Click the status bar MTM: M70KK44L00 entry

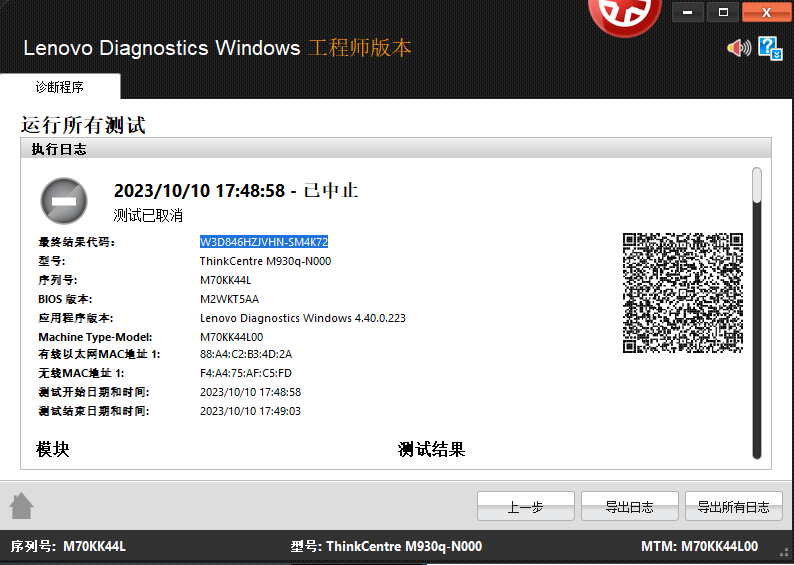tap(699, 546)
